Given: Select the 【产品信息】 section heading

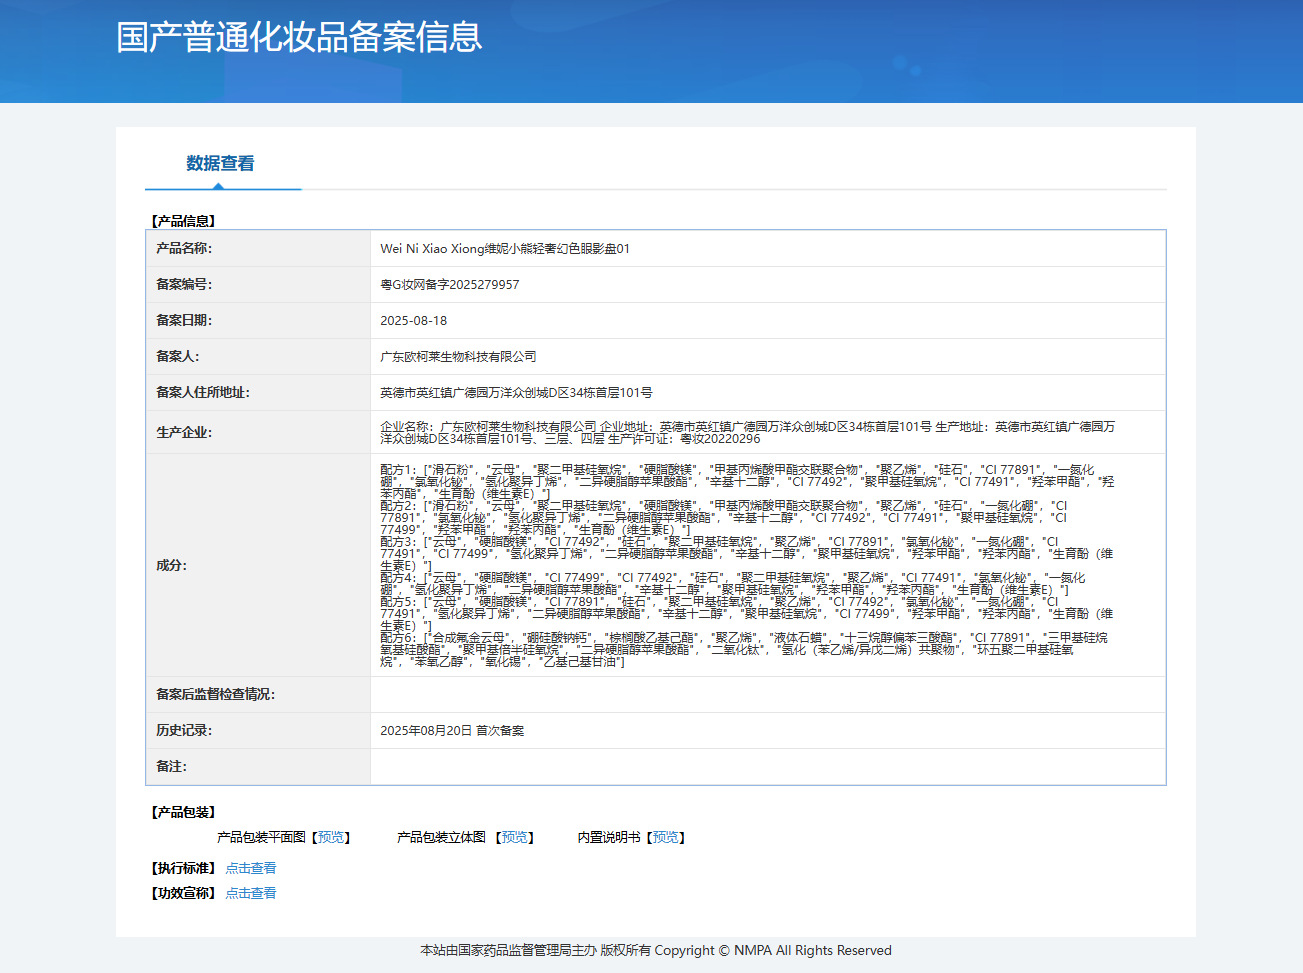Looking at the screenshot, I should click(x=183, y=221).
